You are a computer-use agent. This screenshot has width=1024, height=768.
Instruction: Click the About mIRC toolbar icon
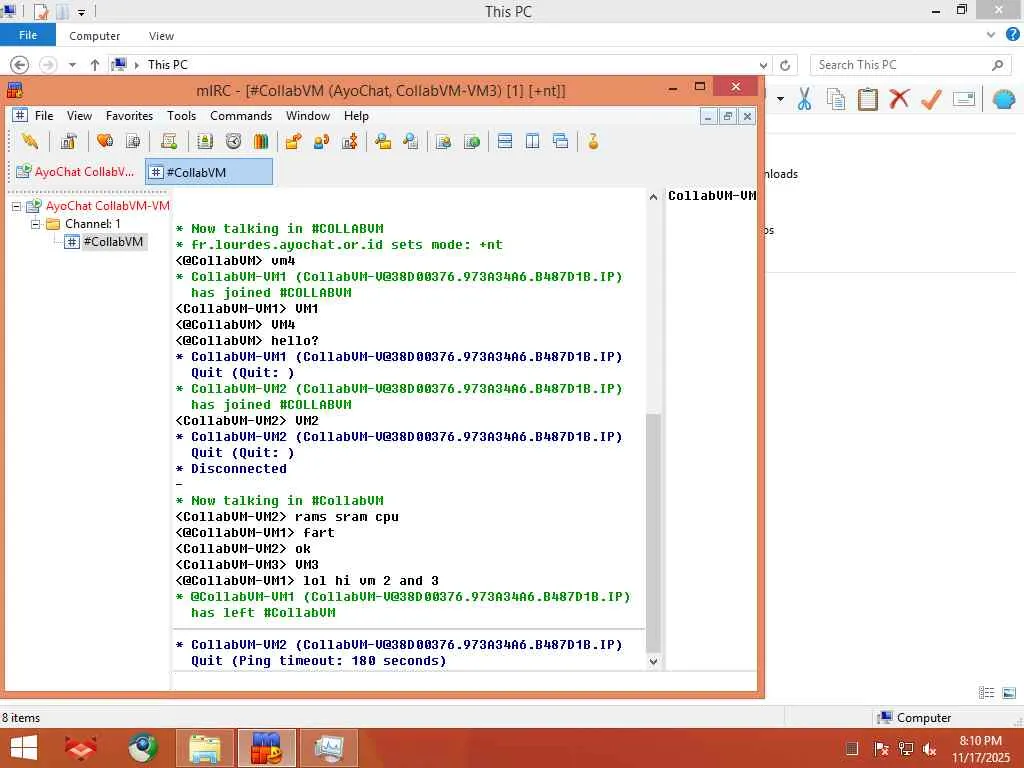pyautogui.click(x=593, y=141)
